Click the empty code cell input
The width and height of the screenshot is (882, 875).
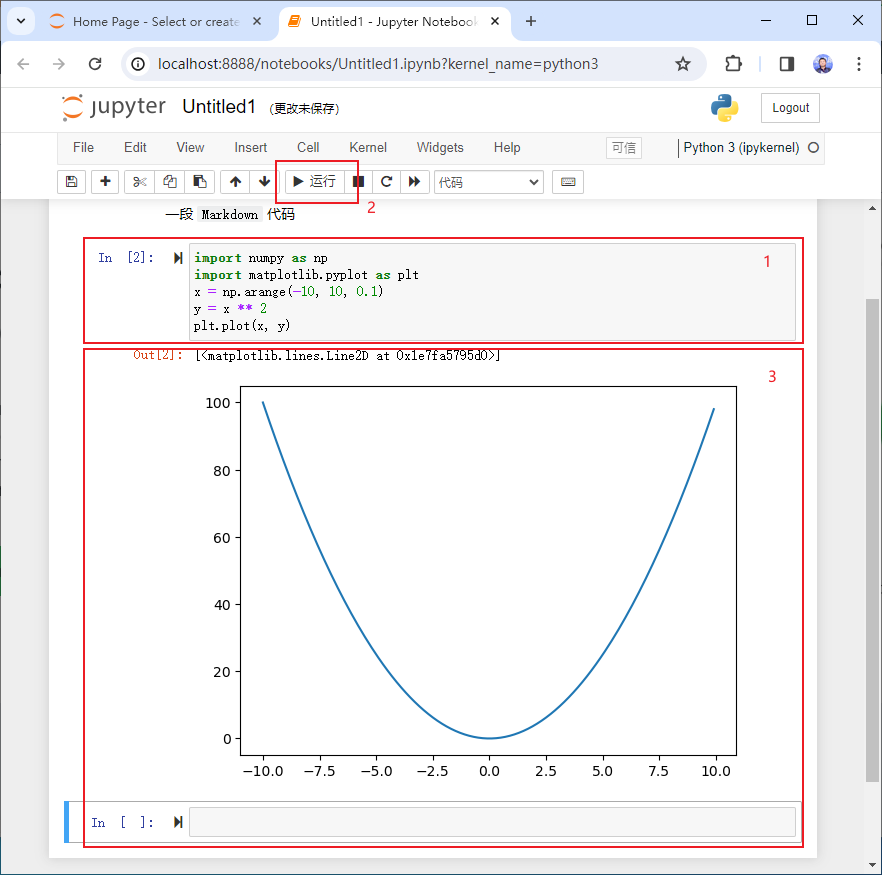(492, 822)
